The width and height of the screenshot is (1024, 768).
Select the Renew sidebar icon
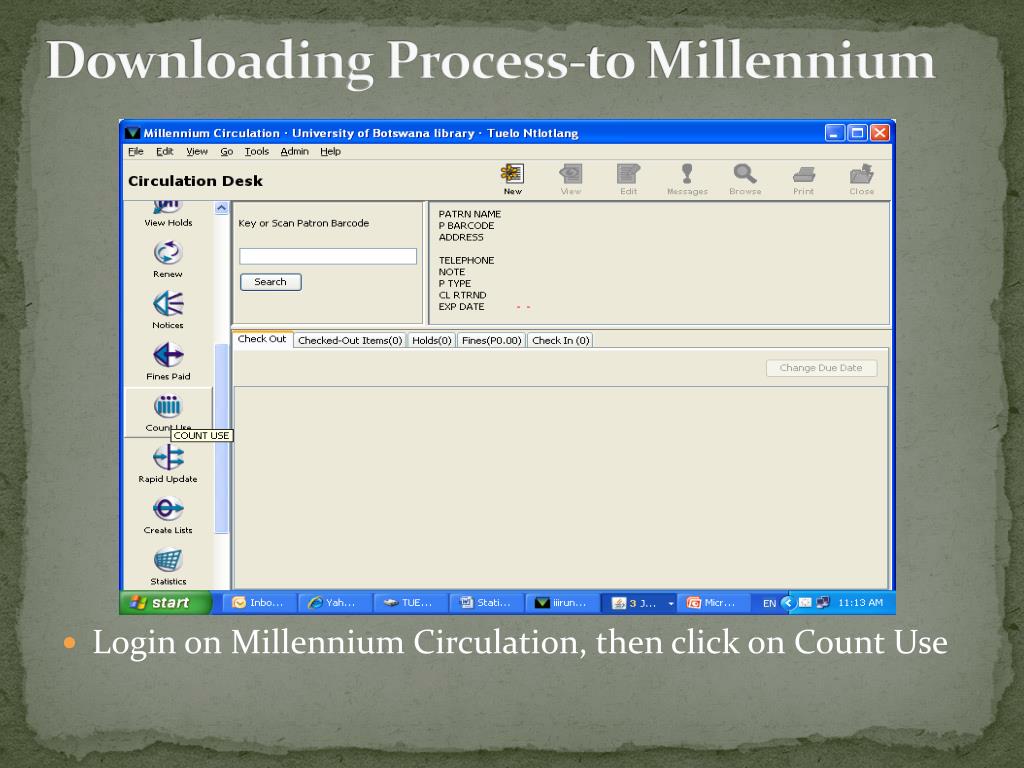168,259
